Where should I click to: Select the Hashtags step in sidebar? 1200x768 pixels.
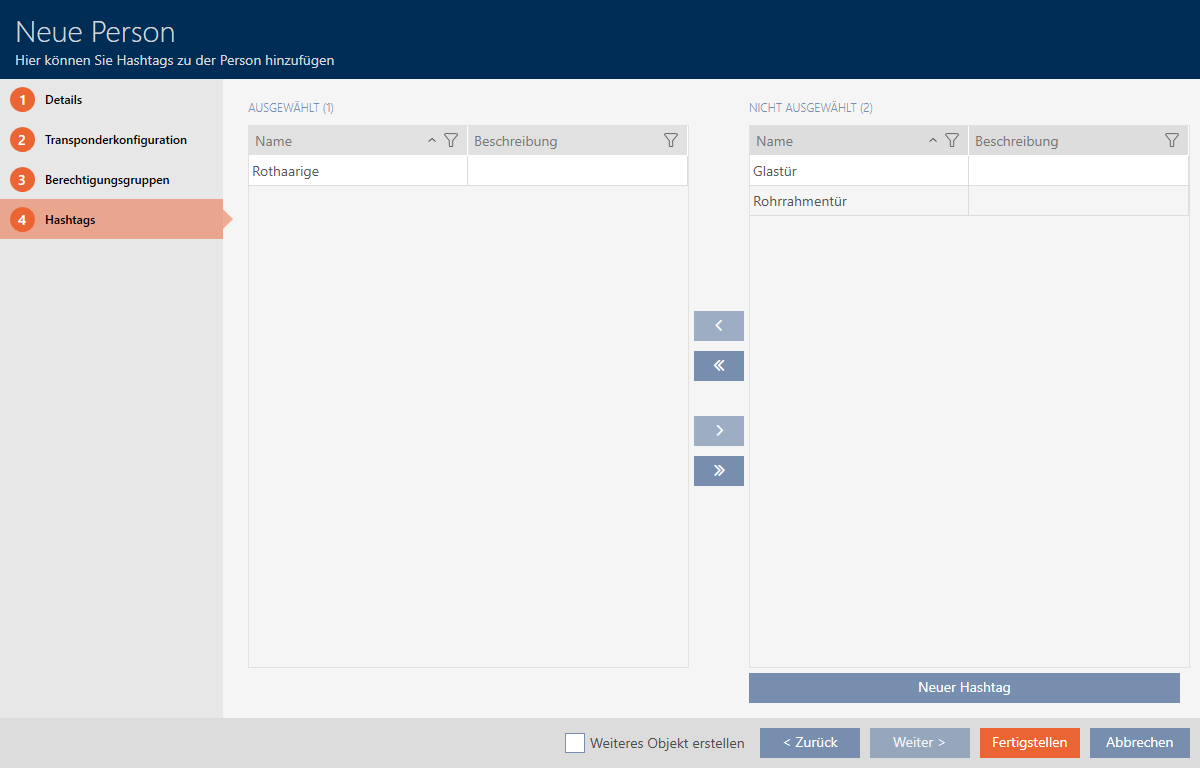(x=70, y=220)
